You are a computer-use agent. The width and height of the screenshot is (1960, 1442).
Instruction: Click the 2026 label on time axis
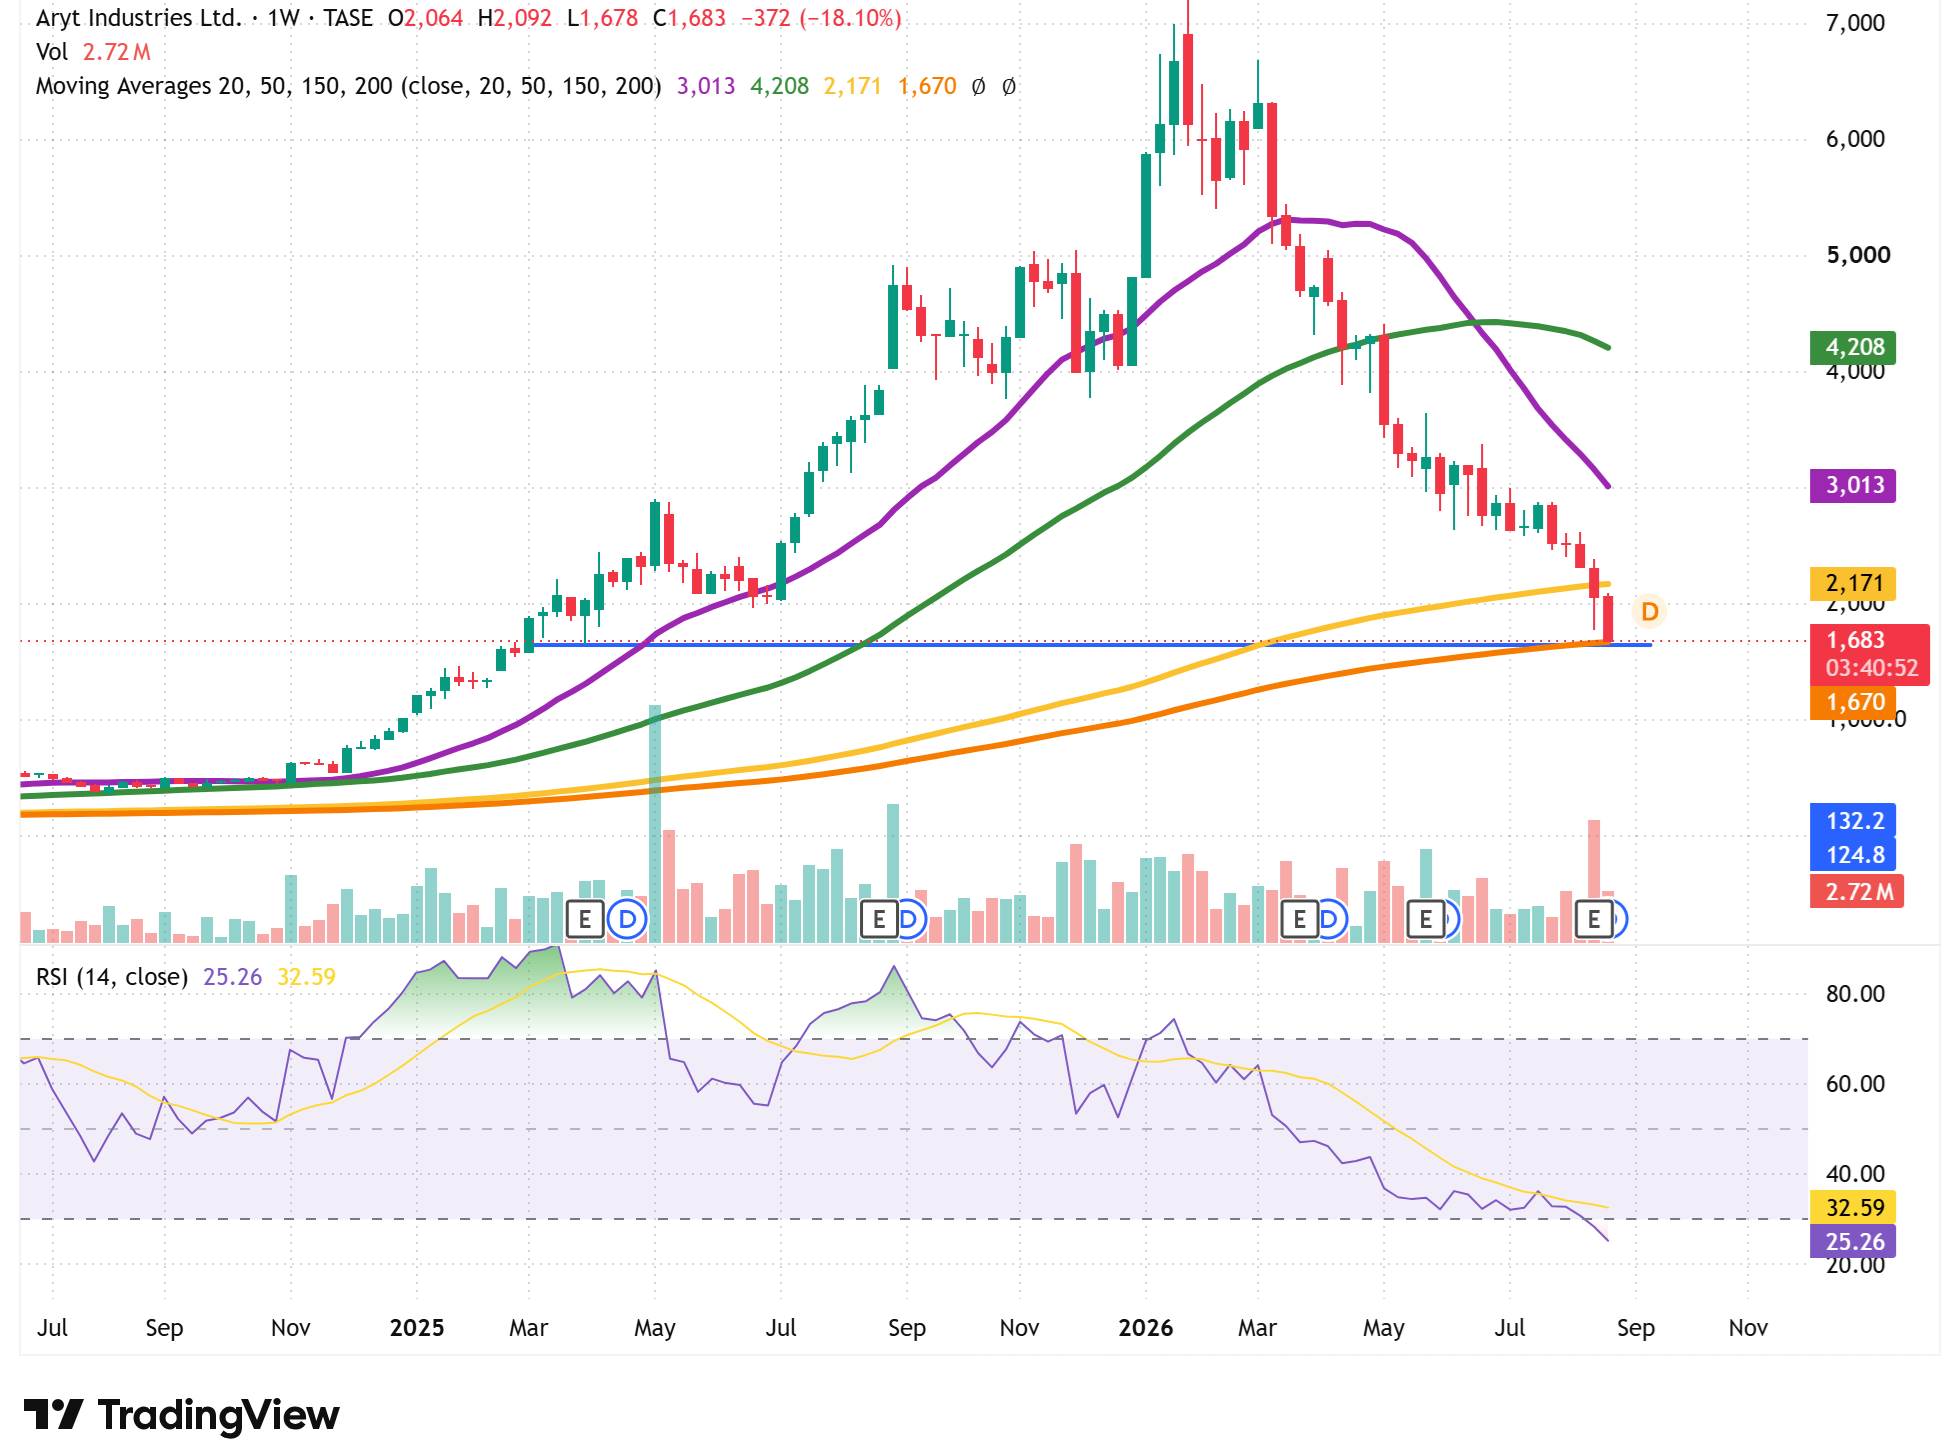1146,1328
